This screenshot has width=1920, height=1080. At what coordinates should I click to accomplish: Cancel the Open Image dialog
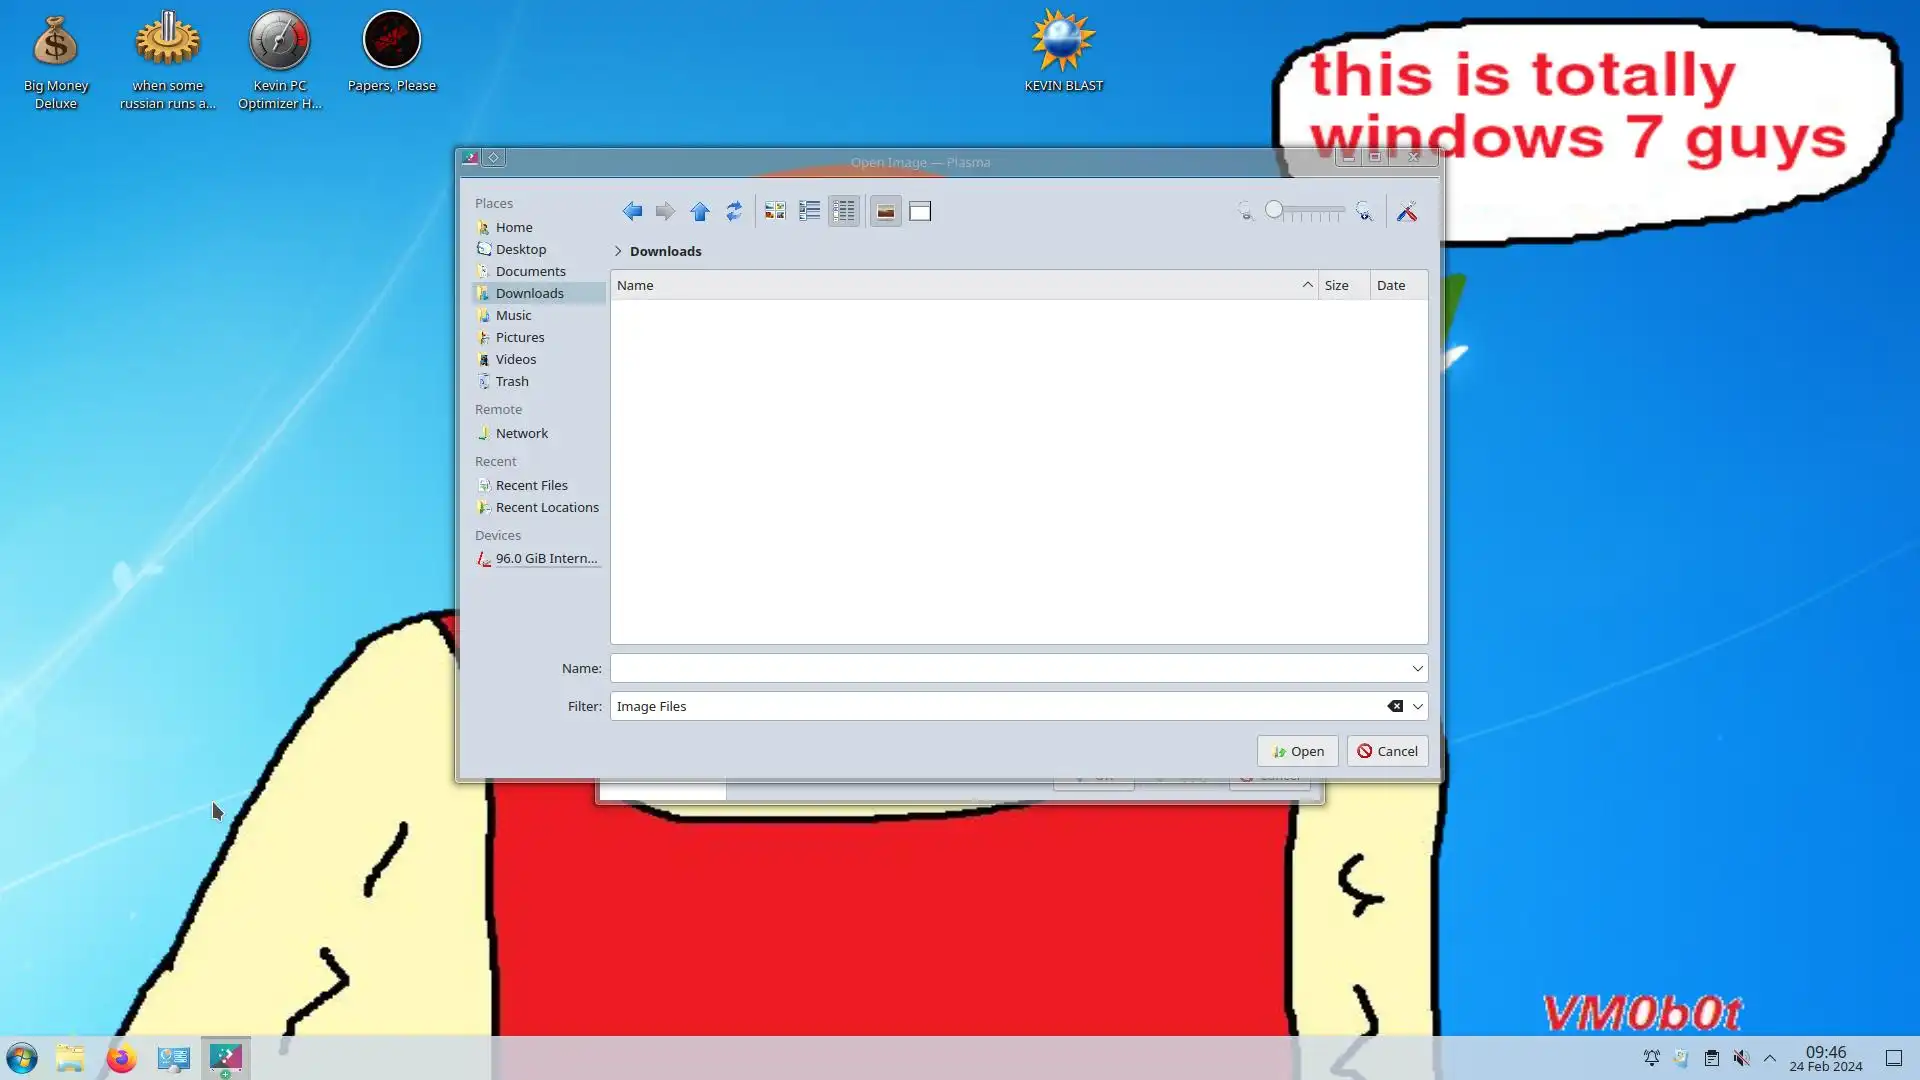coord(1387,751)
